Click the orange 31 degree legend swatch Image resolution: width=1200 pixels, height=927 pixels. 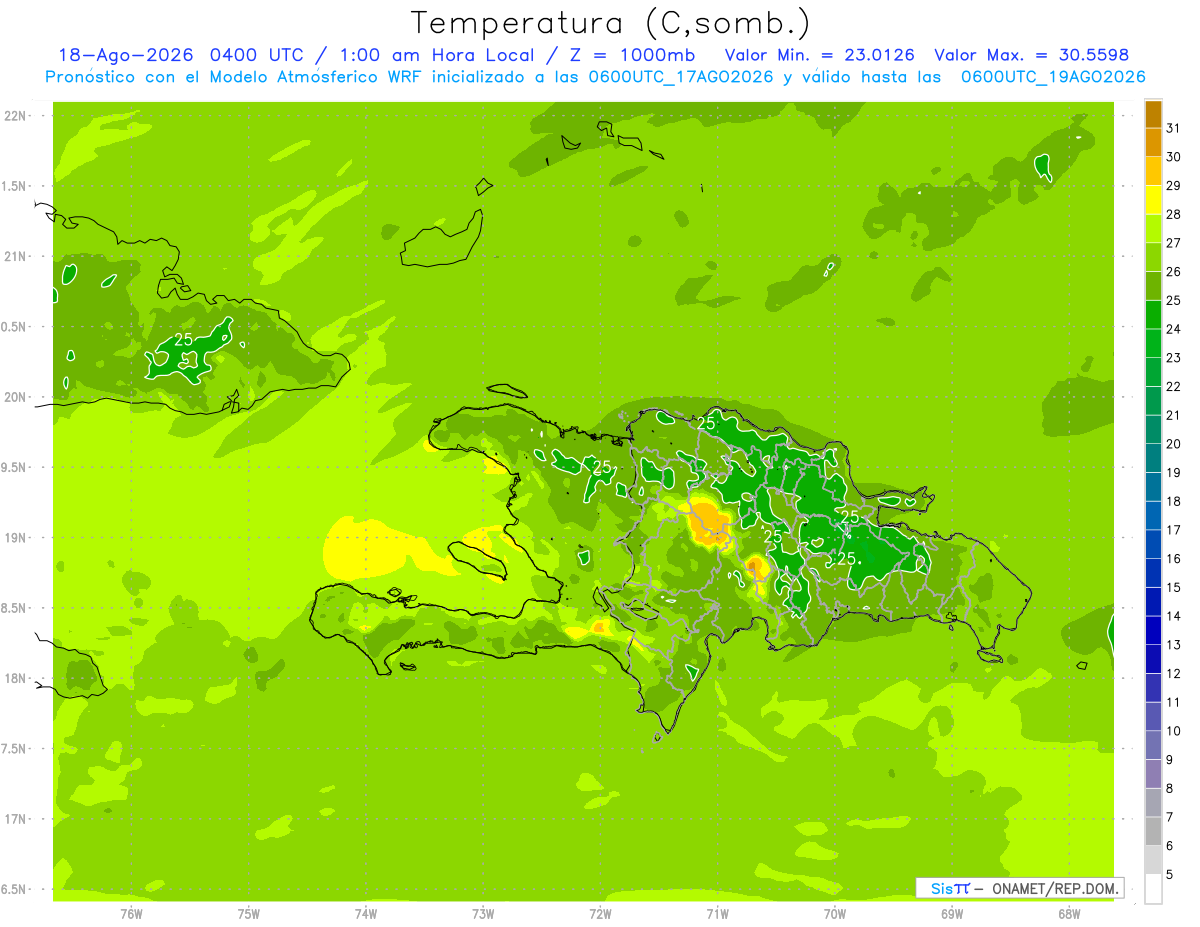(x=1153, y=114)
